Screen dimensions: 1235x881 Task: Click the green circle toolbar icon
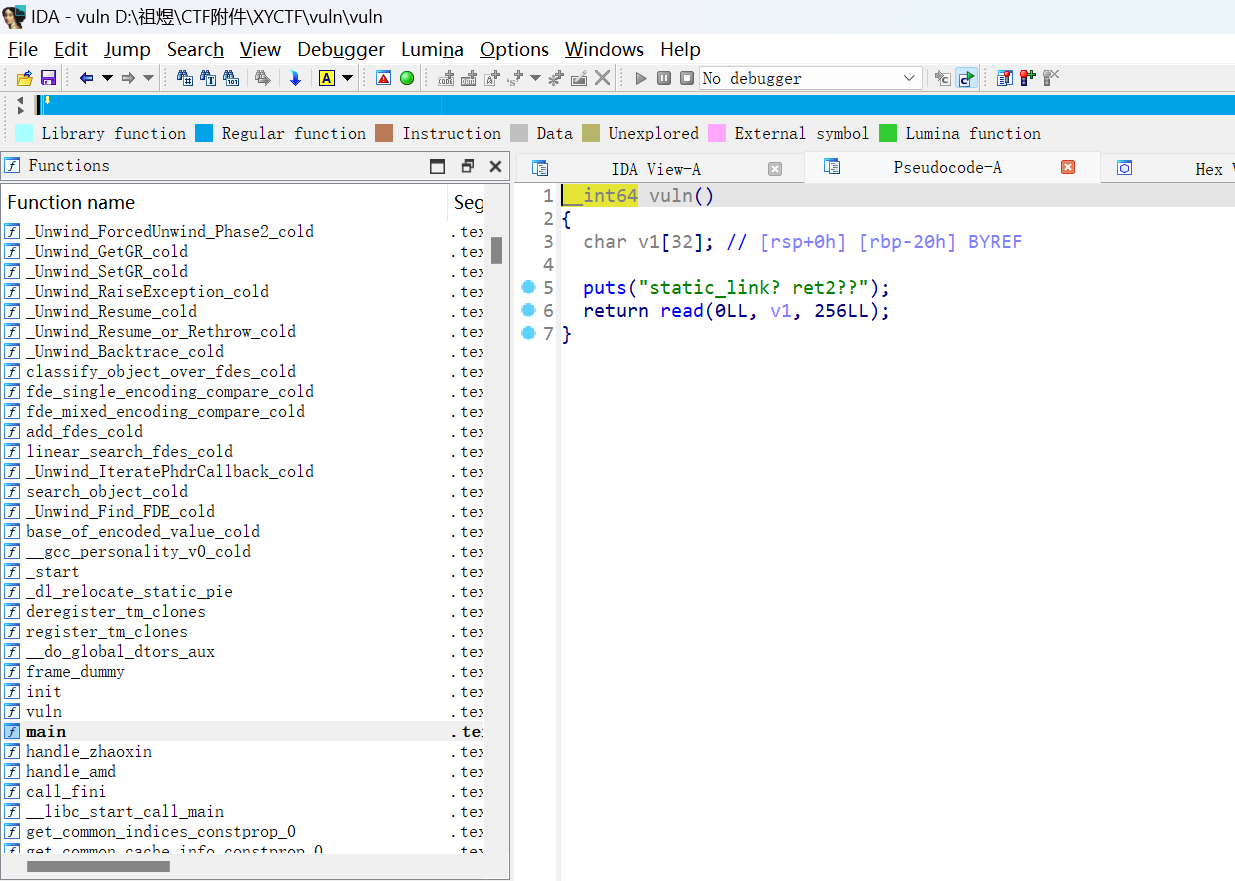pyautogui.click(x=407, y=78)
